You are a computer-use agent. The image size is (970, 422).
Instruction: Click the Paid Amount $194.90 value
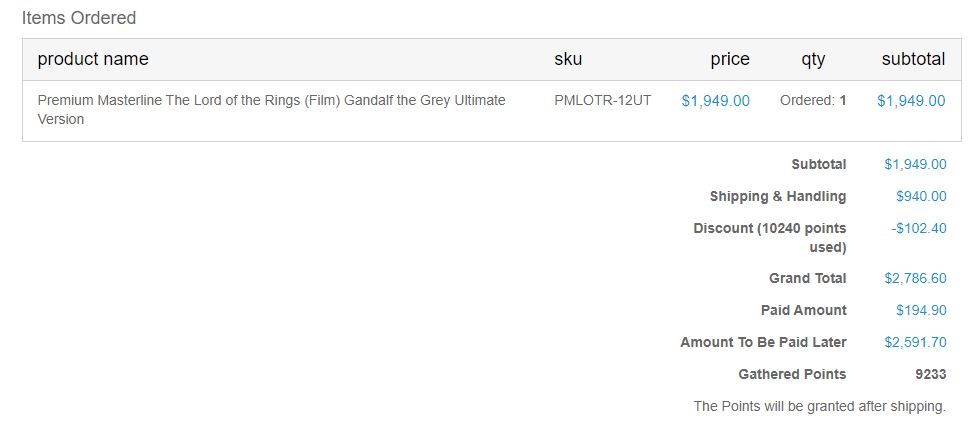pos(921,310)
